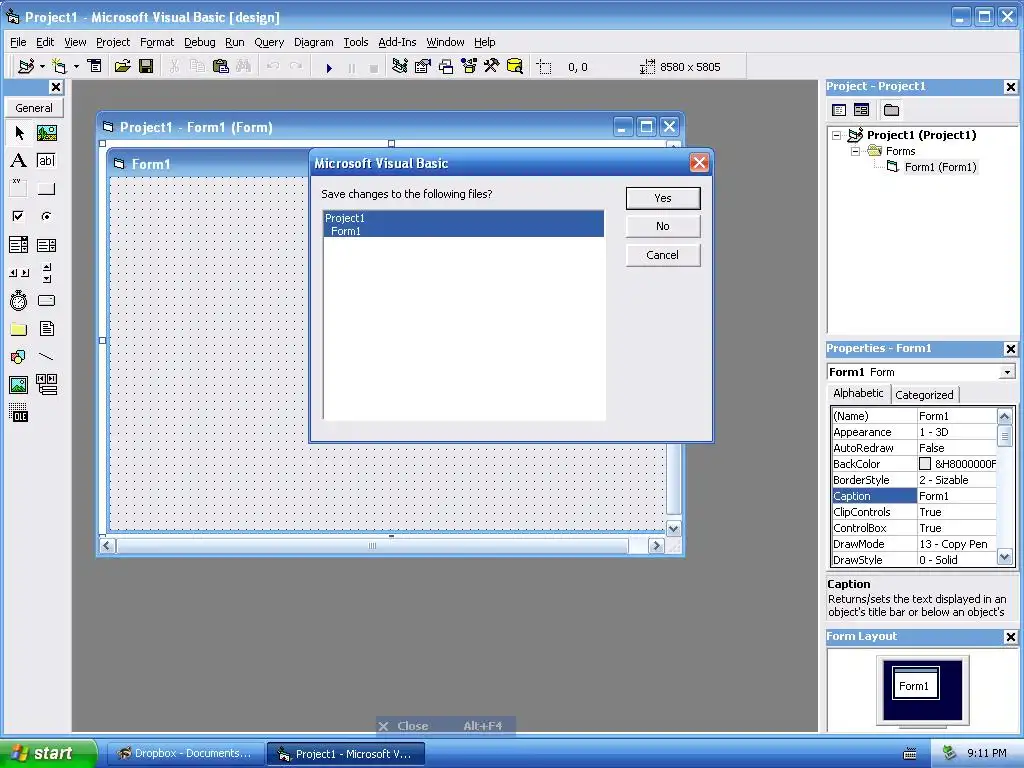Click Yes to save changes
1024x768 pixels.
coord(663,199)
